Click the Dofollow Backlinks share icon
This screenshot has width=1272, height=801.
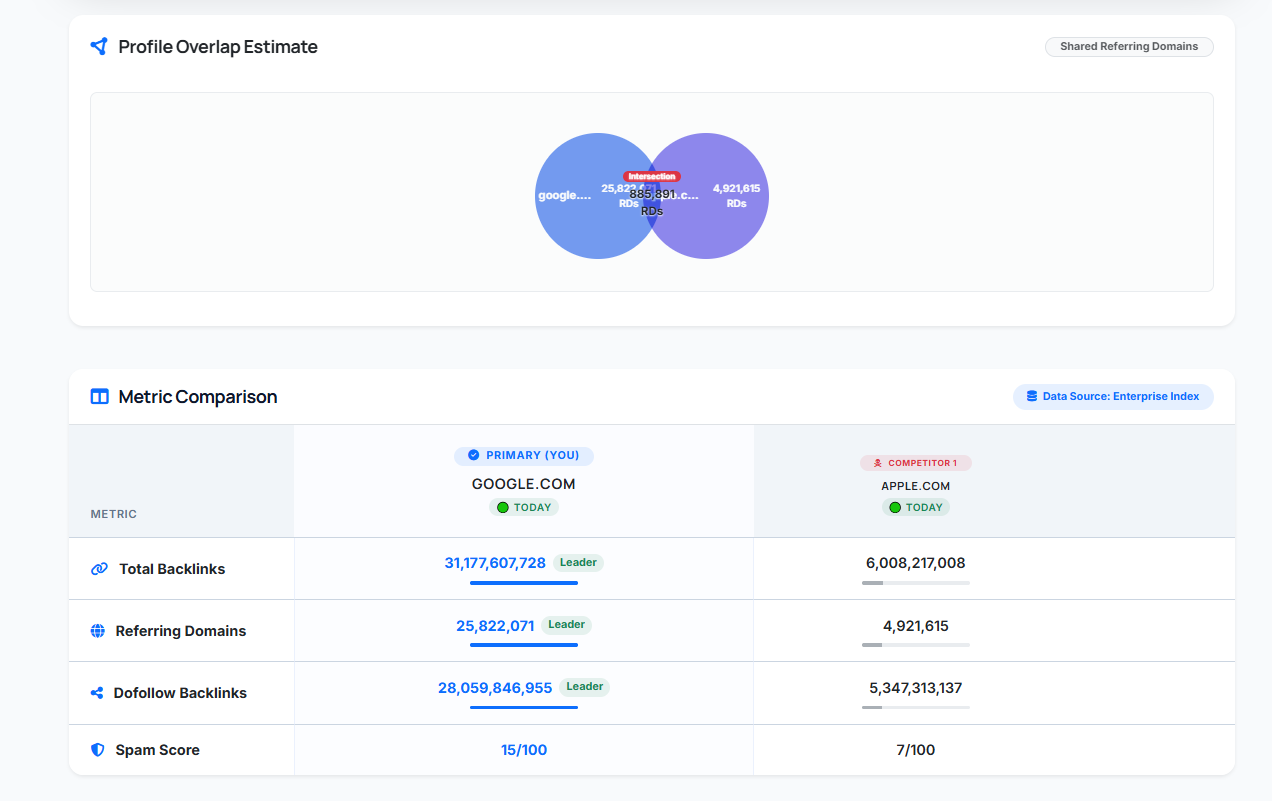click(x=97, y=693)
